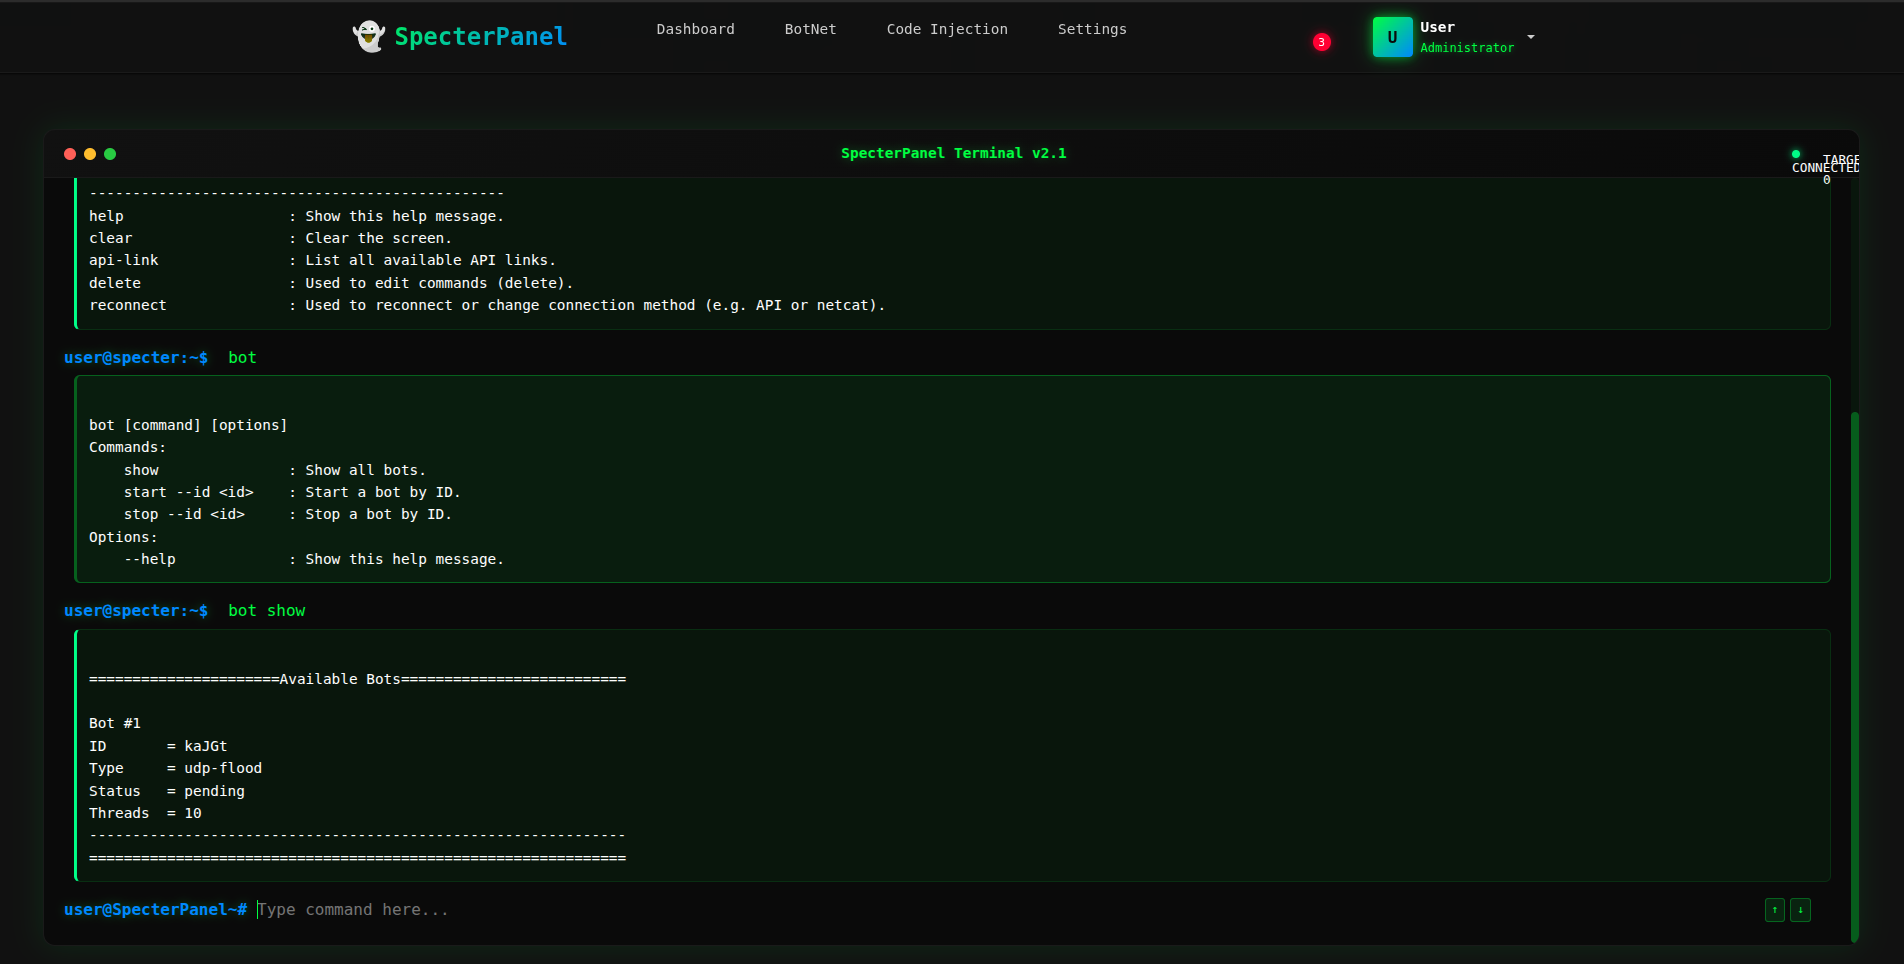Image resolution: width=1904 pixels, height=964 pixels.
Task: Click the '--help' option text
Action: click(x=150, y=559)
